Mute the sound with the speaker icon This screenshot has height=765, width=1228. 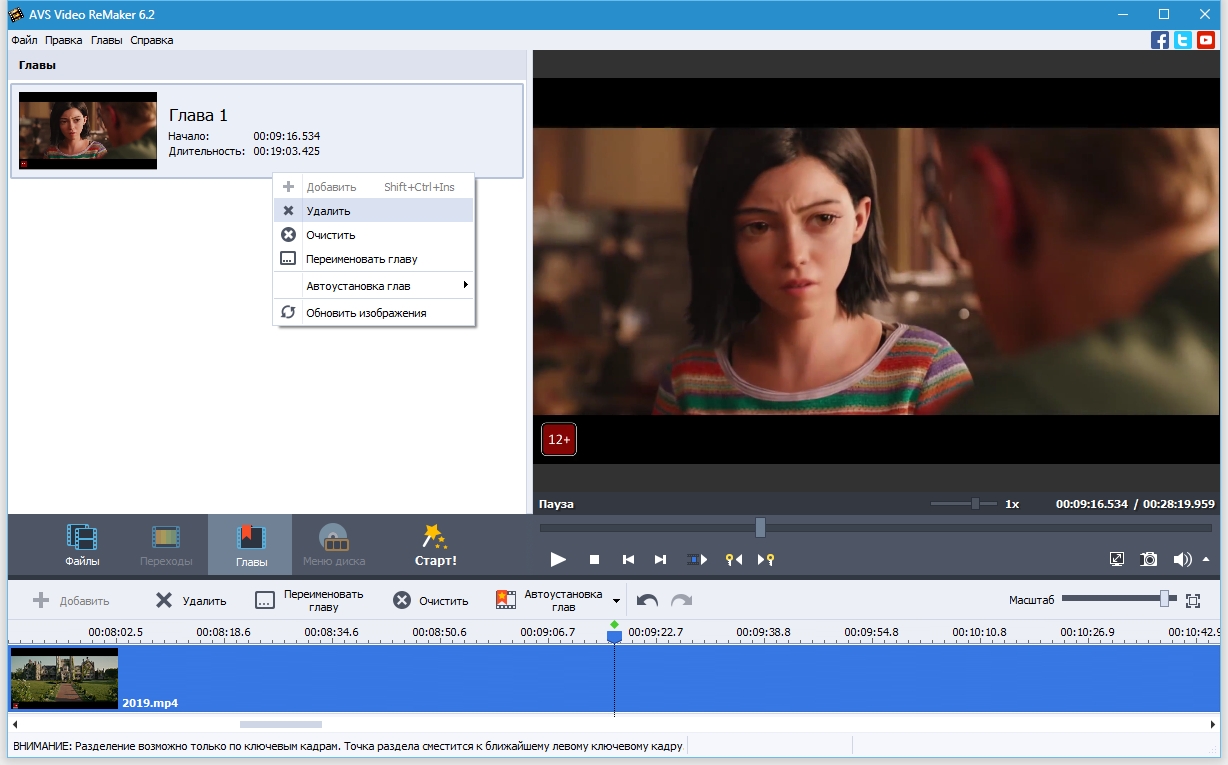click(x=1182, y=560)
